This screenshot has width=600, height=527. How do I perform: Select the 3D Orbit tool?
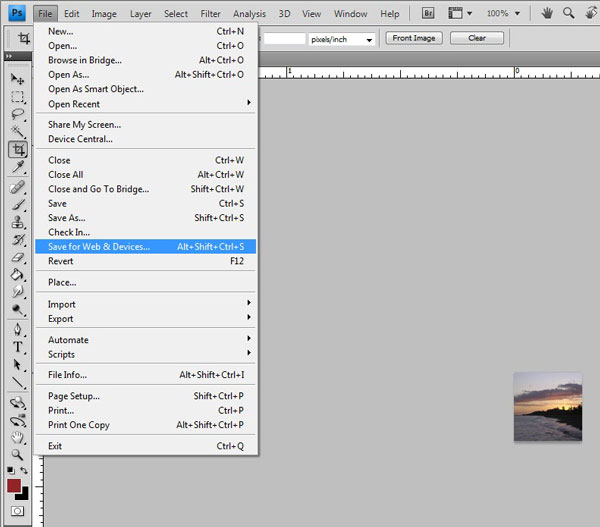point(18,420)
